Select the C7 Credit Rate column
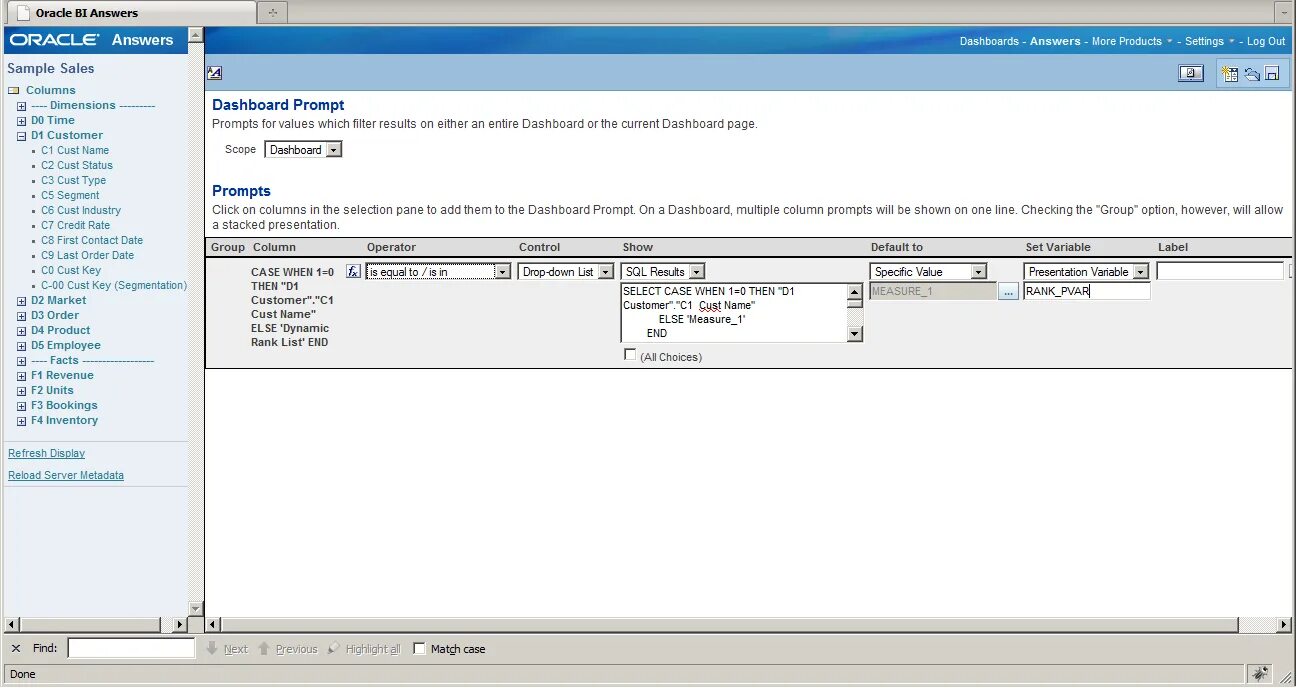 pos(75,225)
